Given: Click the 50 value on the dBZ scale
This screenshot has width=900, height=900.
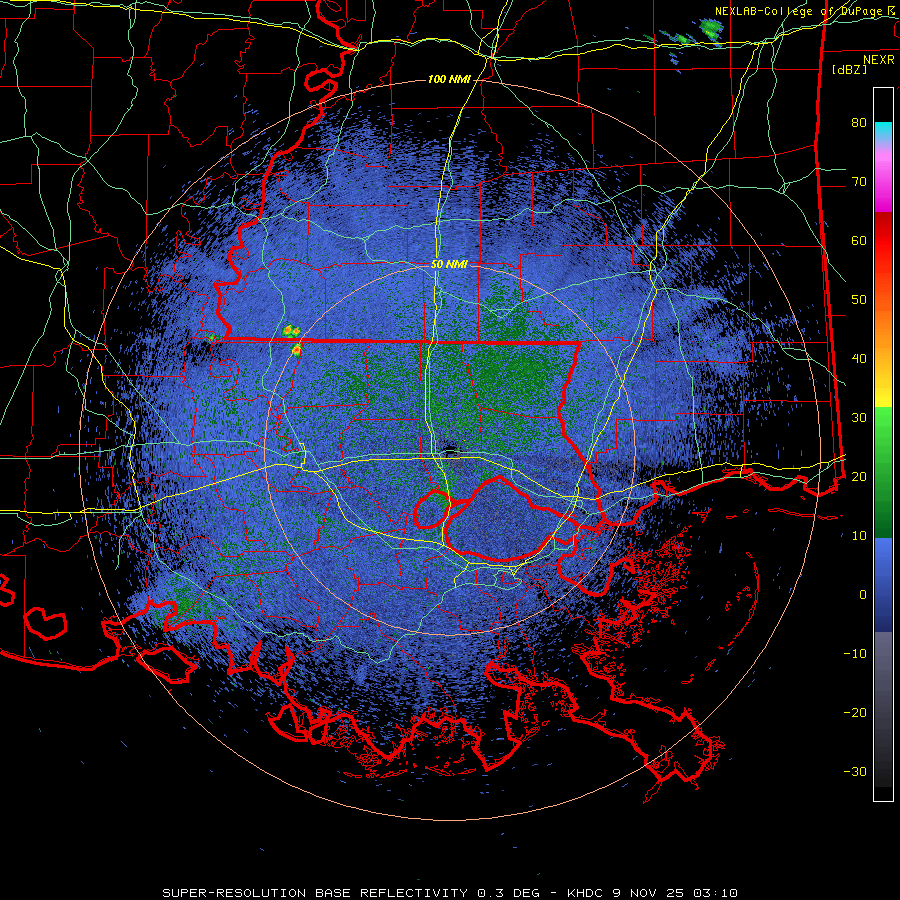Looking at the screenshot, I should tap(859, 300).
